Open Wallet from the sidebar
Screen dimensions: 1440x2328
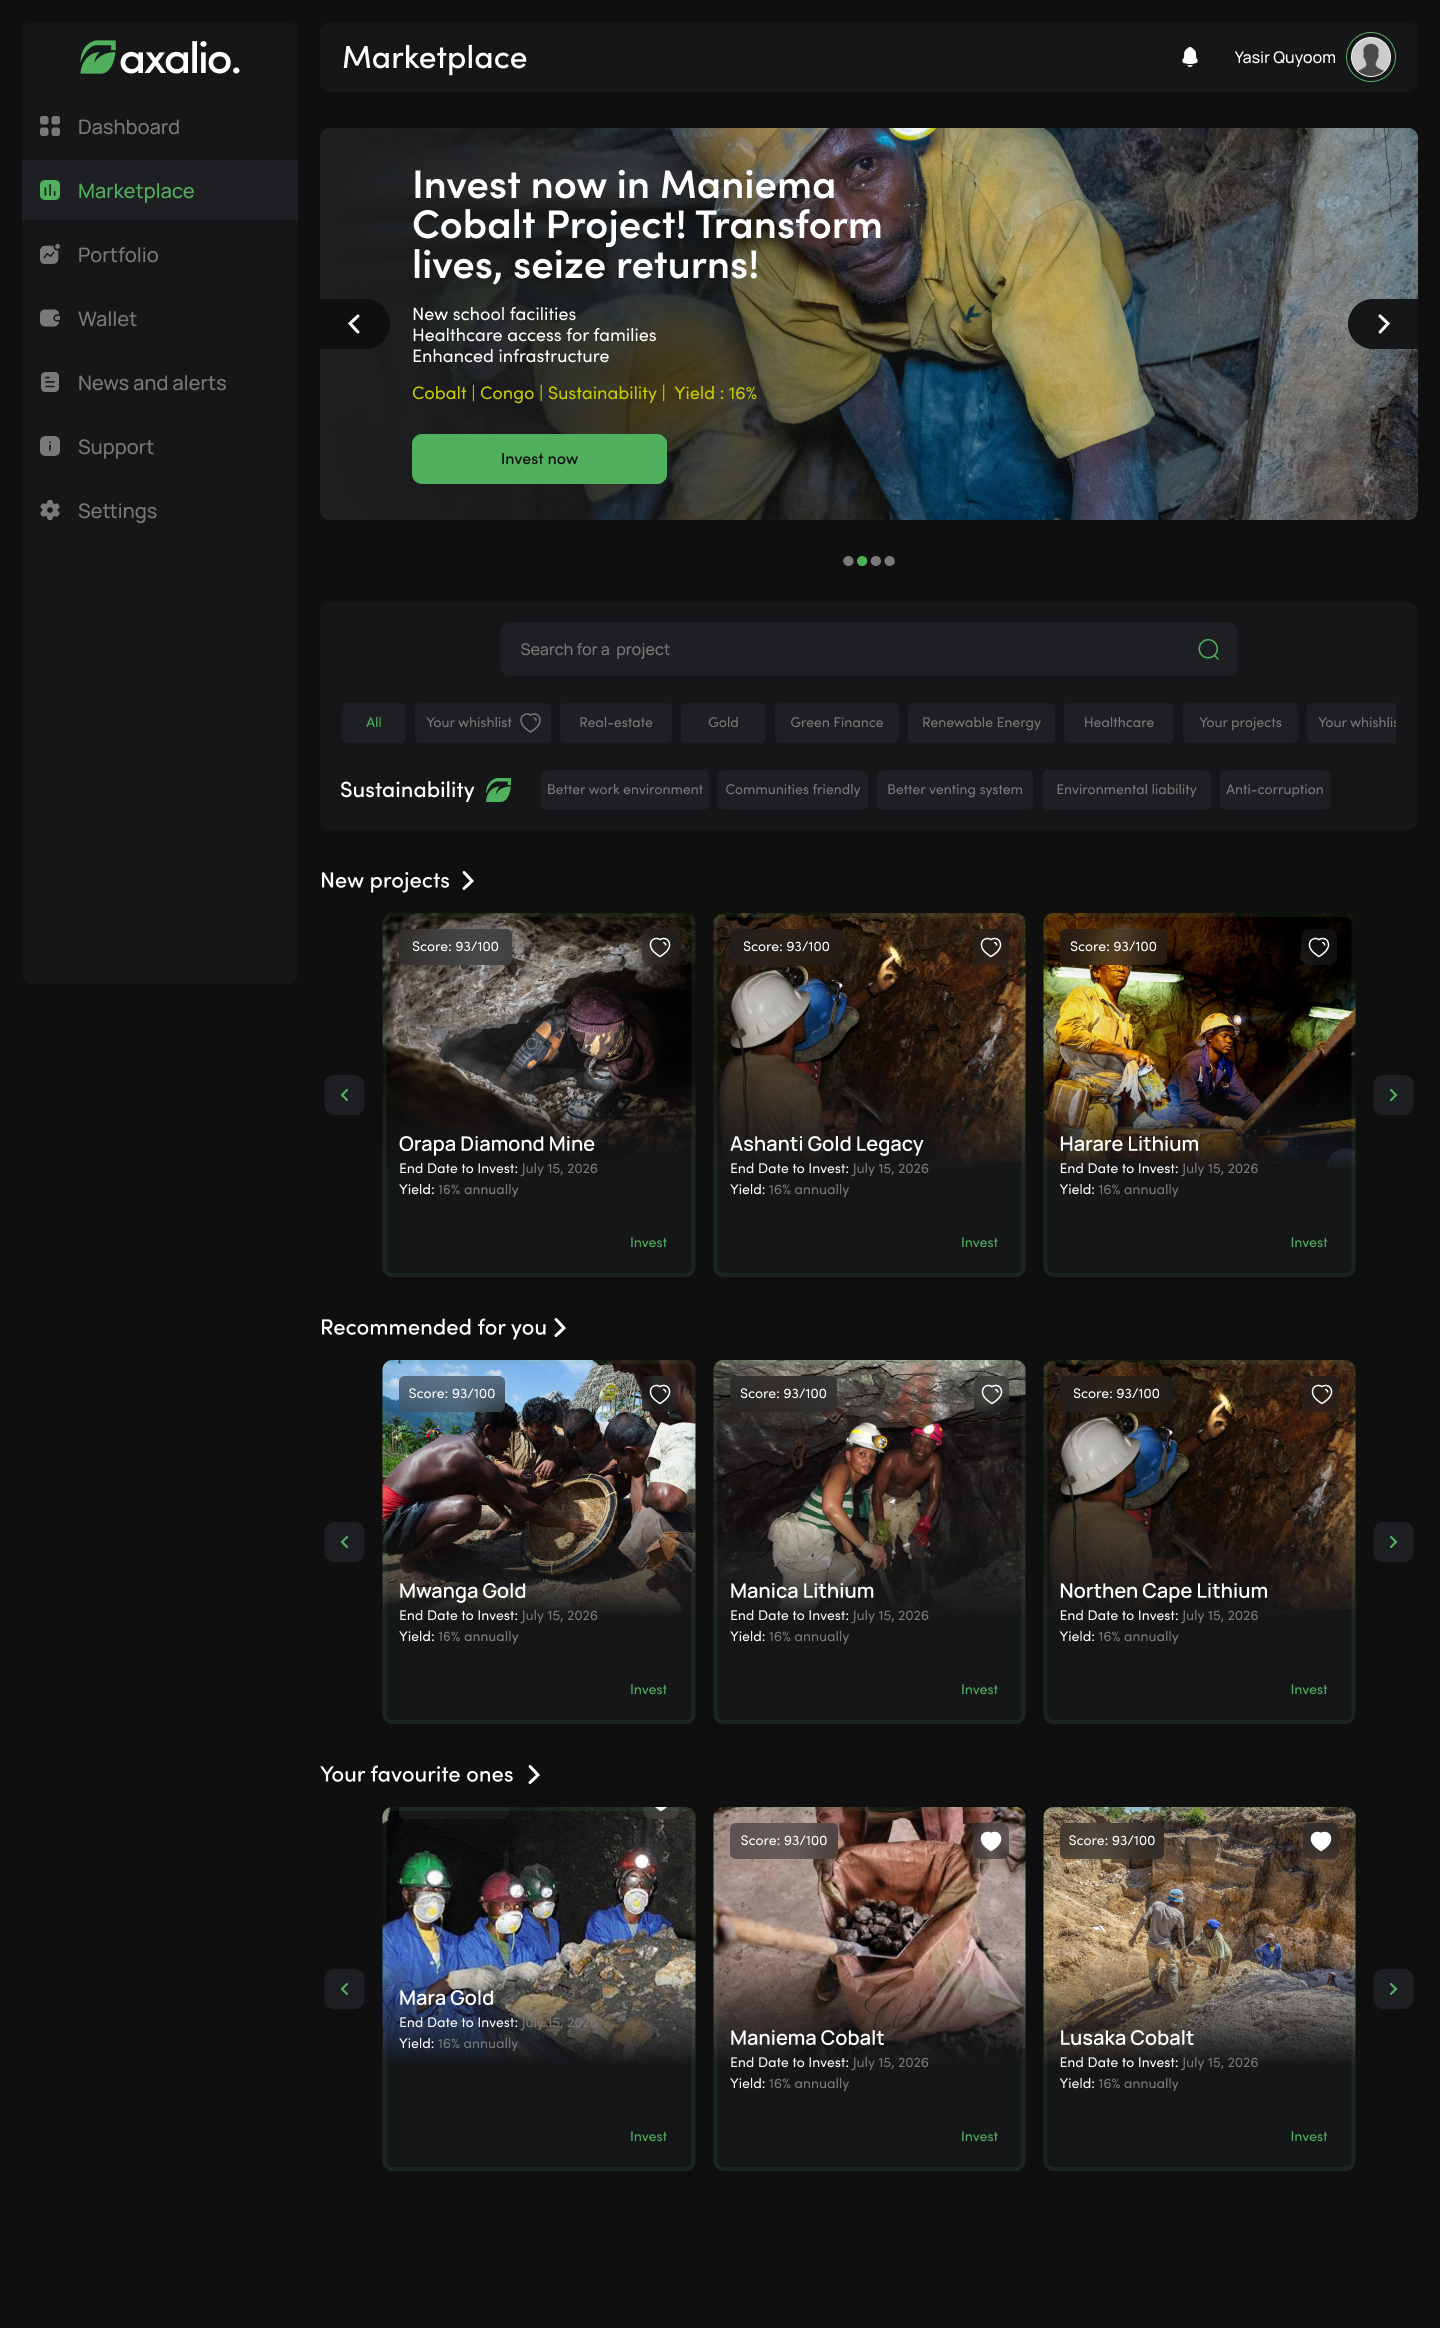click(x=107, y=319)
